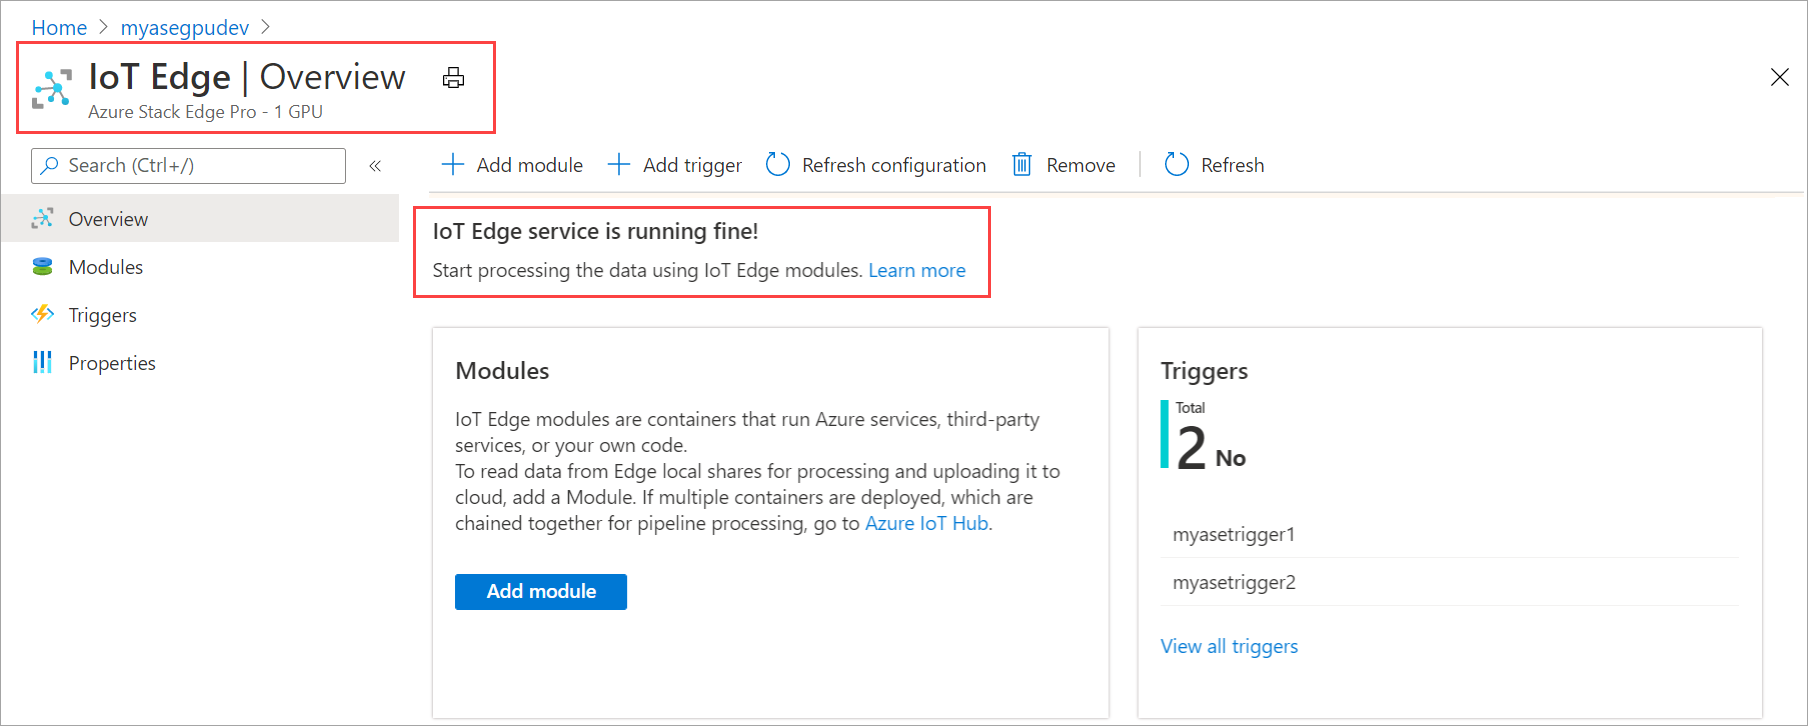Viewport: 1808px width, 726px height.
Task: Click the Refresh icon in toolbar
Action: pyautogui.click(x=1177, y=165)
